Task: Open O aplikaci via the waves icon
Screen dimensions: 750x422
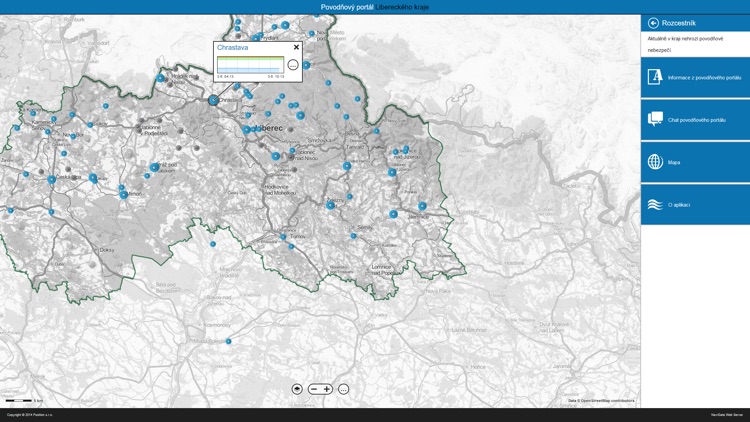Action: point(655,204)
